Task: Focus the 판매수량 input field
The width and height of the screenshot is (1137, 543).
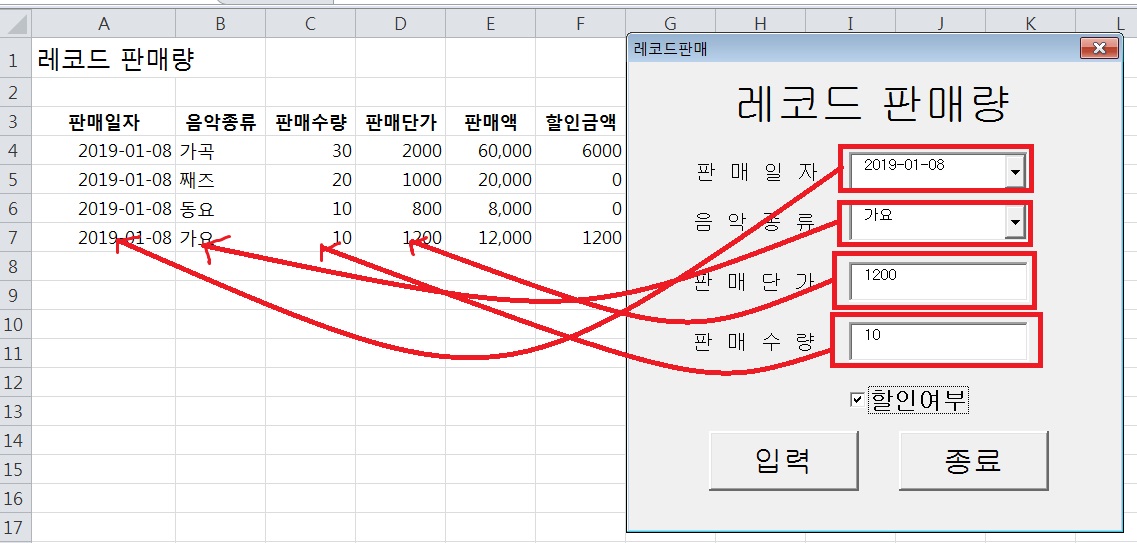Action: [938, 341]
